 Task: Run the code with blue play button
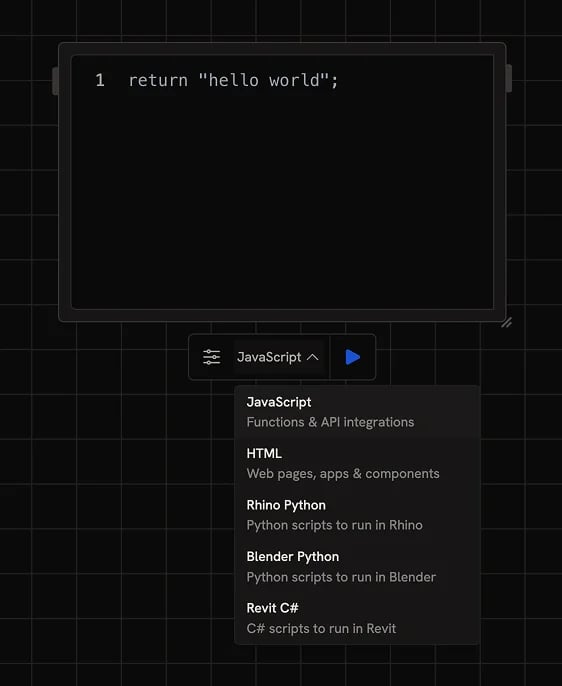(353, 357)
